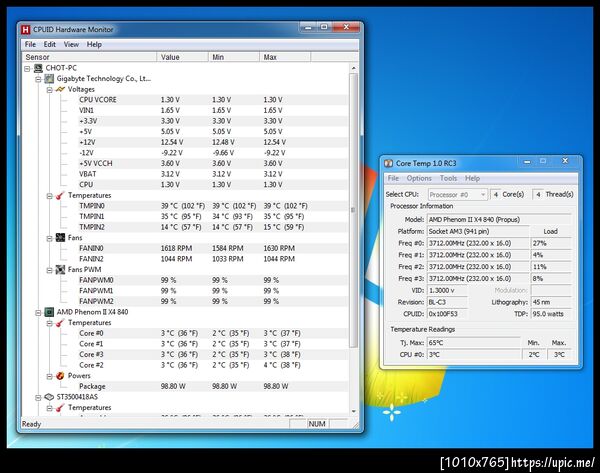This screenshot has height=473, width=600.
Task: Click the Model field AMD Phenom II X4 840
Action: [x=499, y=220]
